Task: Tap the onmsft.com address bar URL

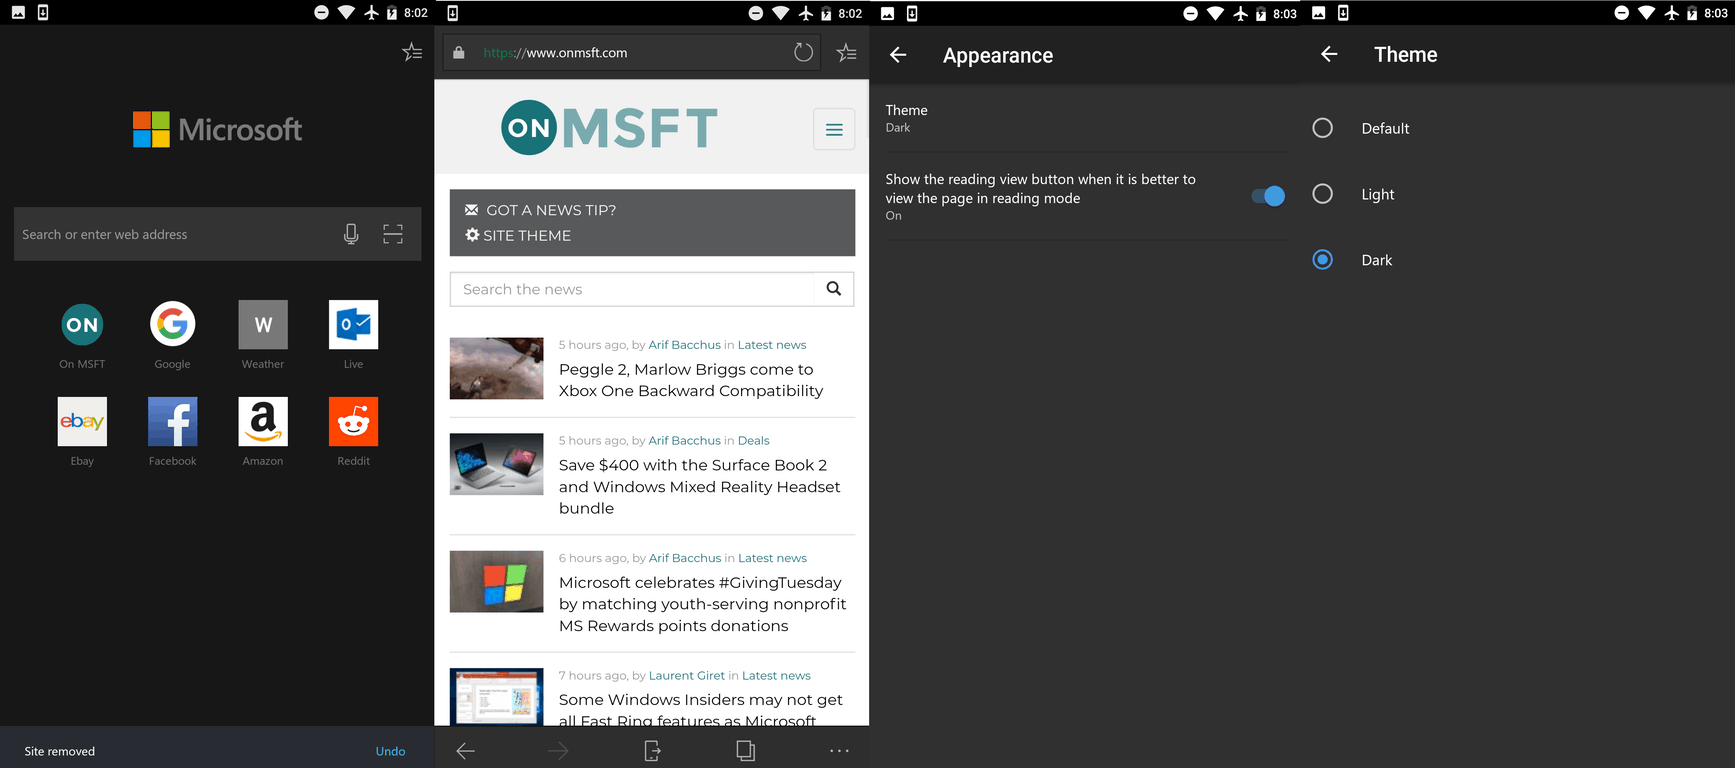Action: [x=555, y=53]
